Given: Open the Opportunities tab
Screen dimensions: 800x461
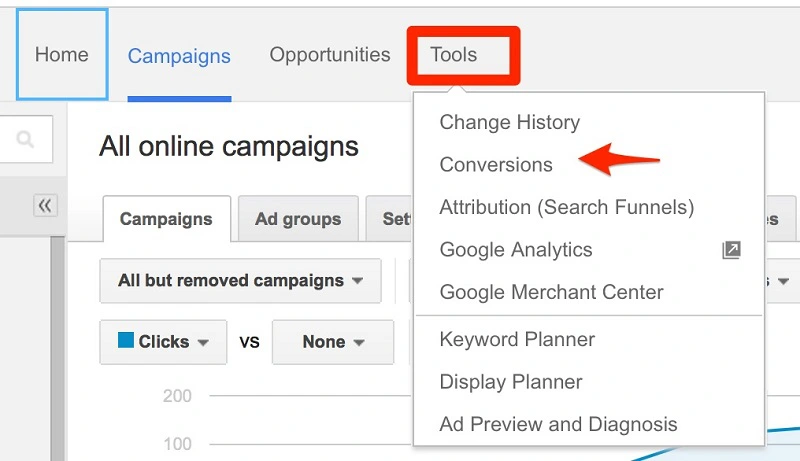Looking at the screenshot, I should [330, 55].
